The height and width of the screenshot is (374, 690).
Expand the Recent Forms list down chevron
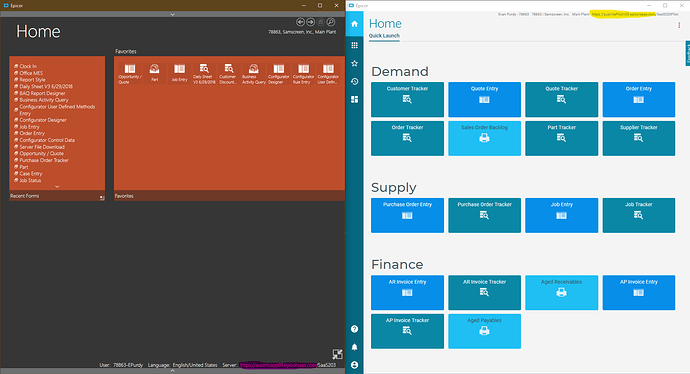57,187
